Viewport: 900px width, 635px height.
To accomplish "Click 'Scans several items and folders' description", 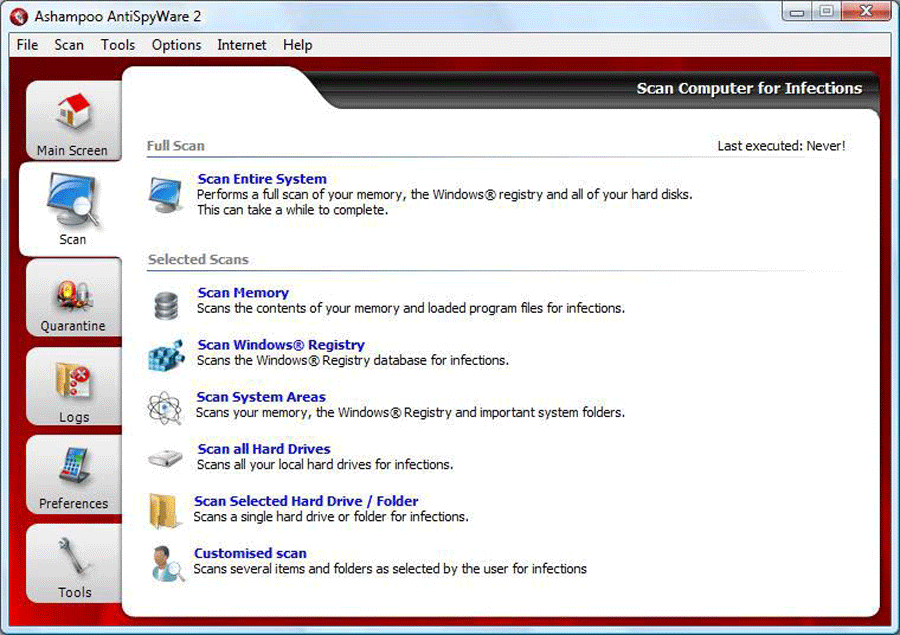I will (x=390, y=569).
